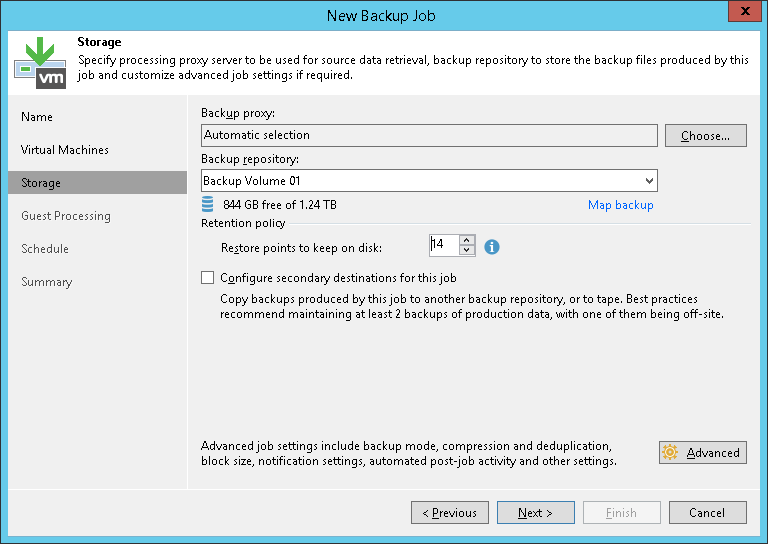
Task: Increase restore points with up arrow
Action: (467, 240)
